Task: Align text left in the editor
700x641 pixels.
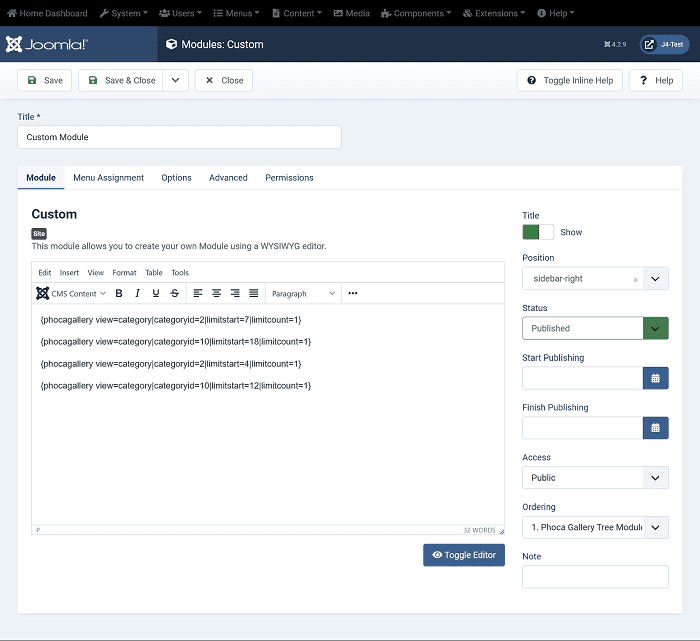Action: [x=198, y=293]
